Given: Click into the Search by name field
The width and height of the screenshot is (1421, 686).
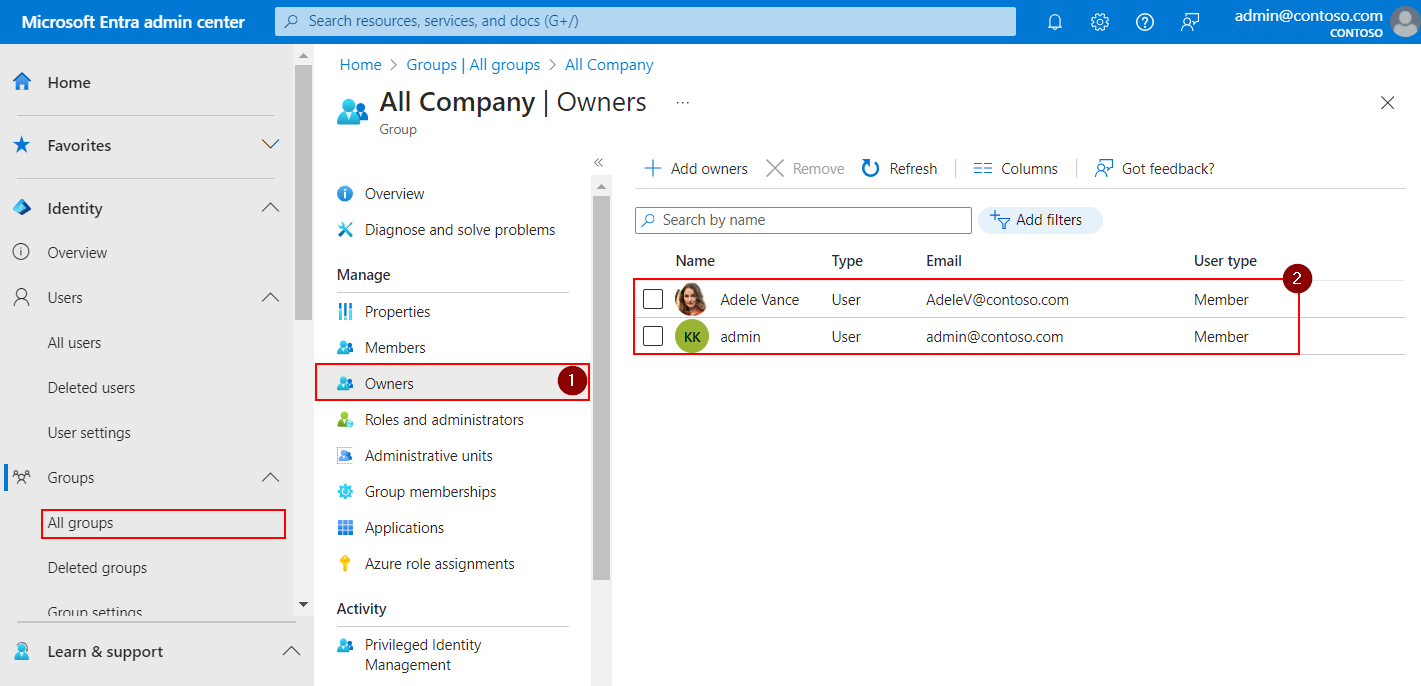Looking at the screenshot, I should tap(802, 220).
